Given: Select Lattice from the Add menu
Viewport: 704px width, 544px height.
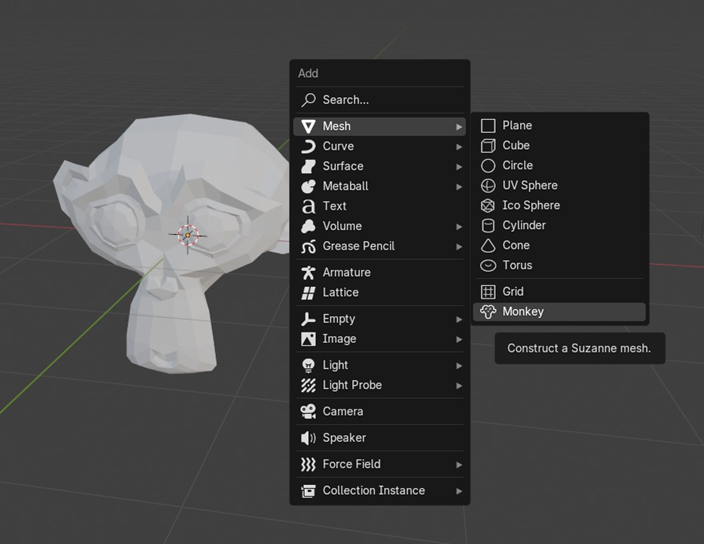Looking at the screenshot, I should click(x=340, y=293).
